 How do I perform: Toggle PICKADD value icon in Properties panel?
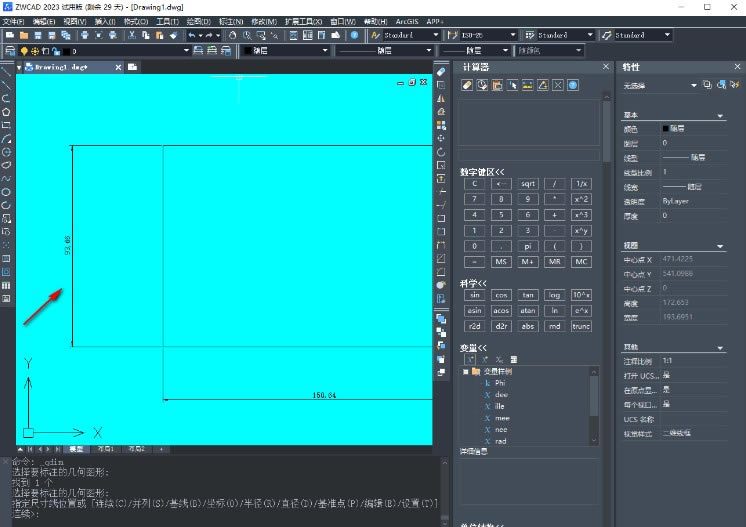(x=707, y=85)
